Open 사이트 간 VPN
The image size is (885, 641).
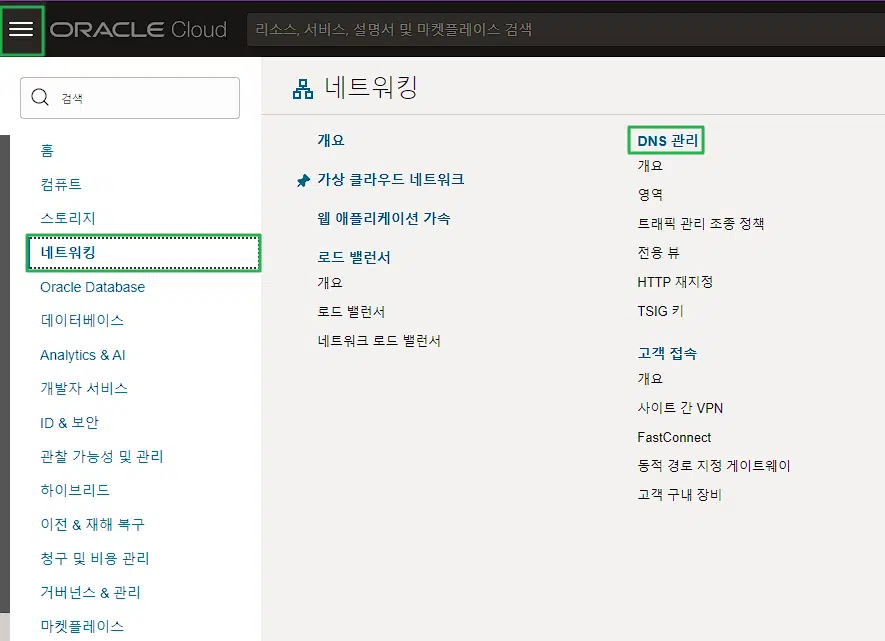[680, 408]
